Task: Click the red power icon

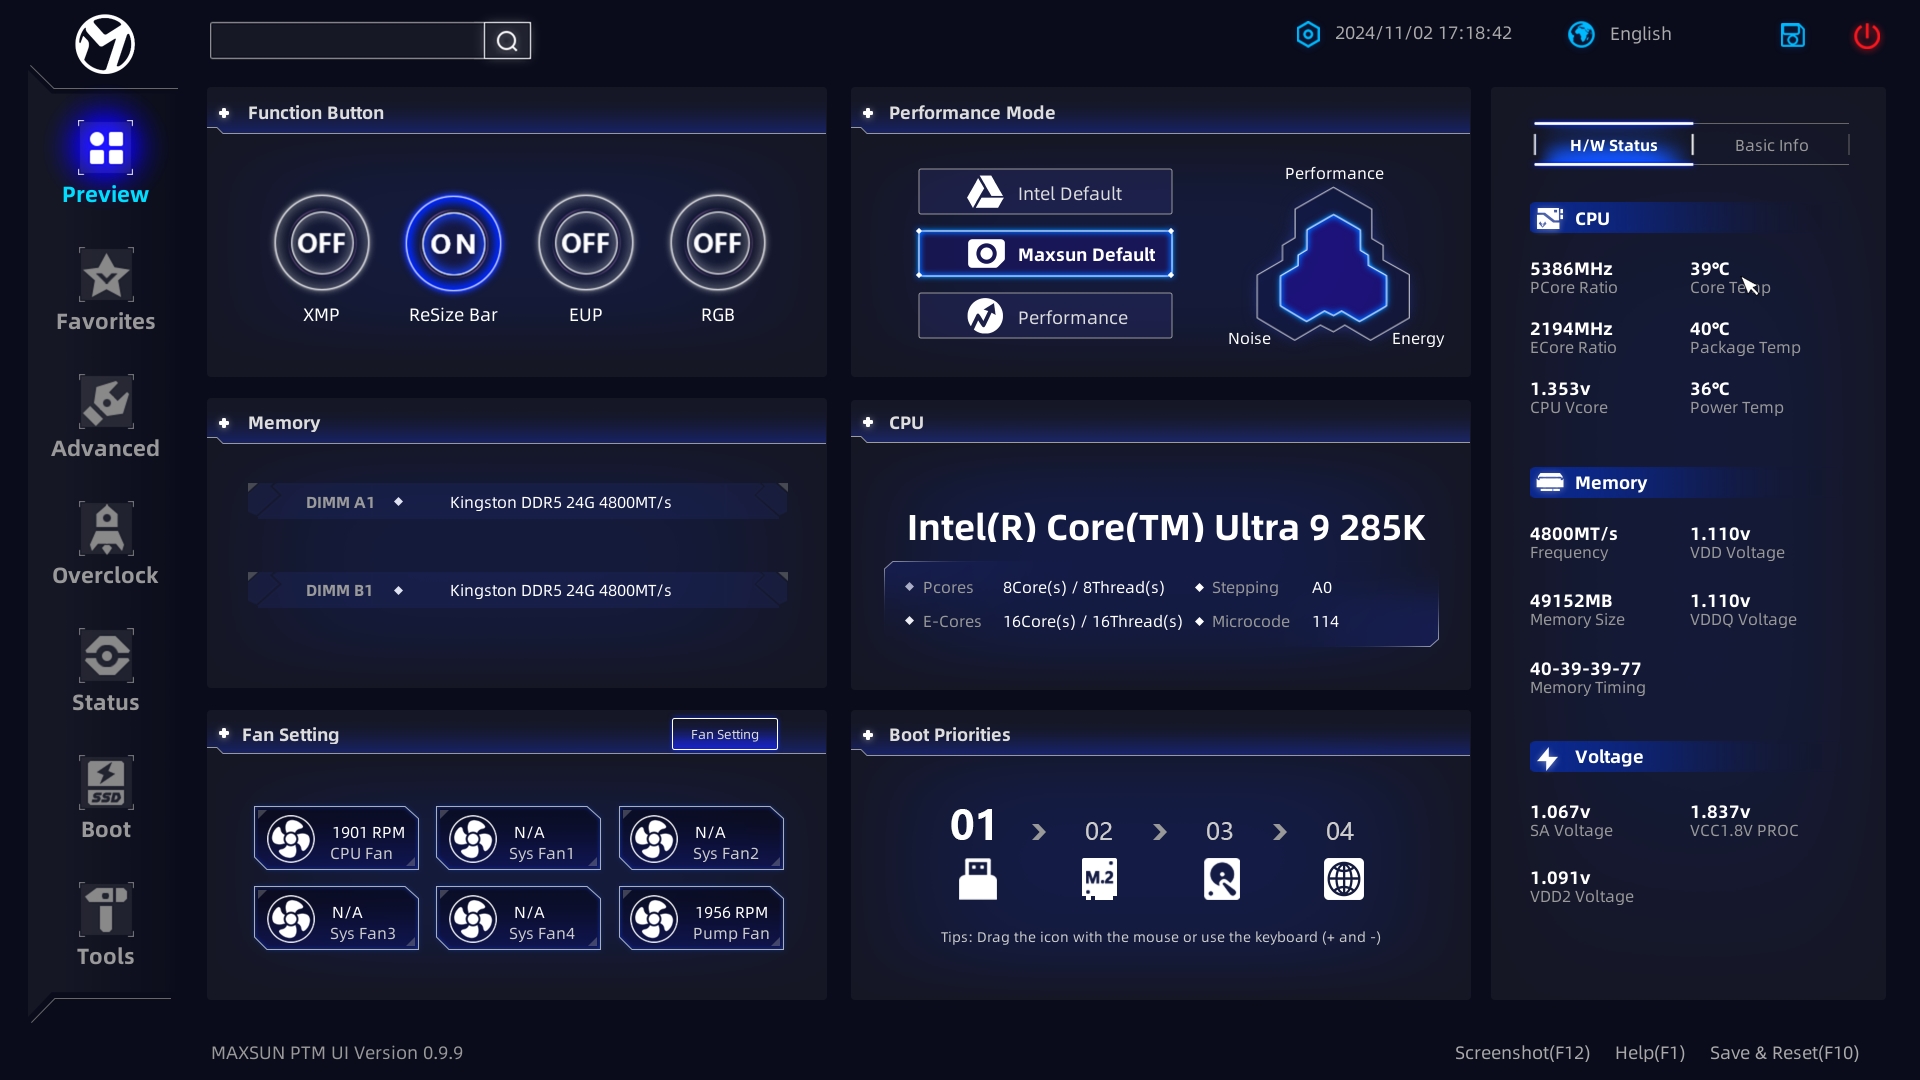Action: [x=1867, y=36]
